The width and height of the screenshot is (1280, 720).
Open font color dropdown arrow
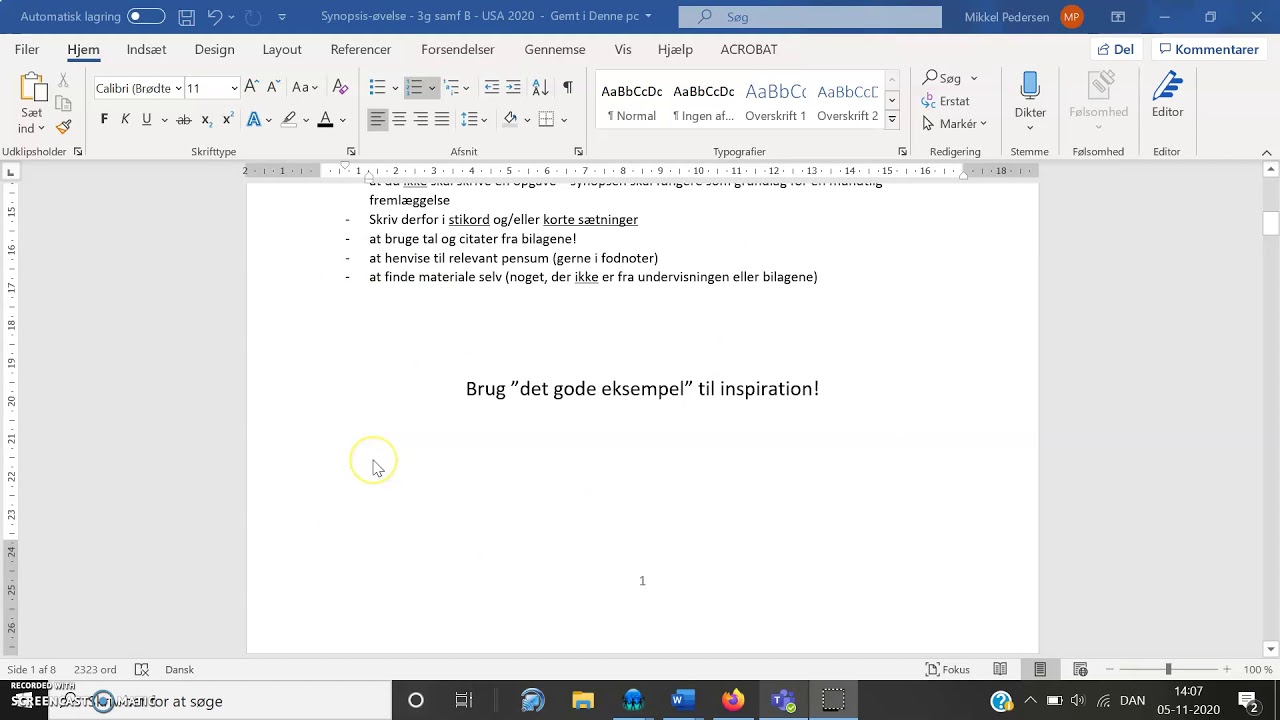[342, 120]
